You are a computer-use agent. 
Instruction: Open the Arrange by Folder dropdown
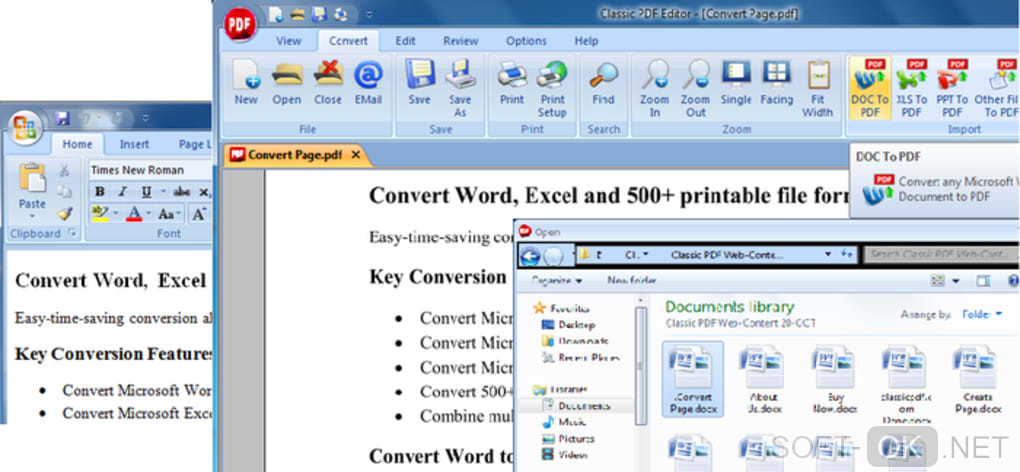coord(982,315)
